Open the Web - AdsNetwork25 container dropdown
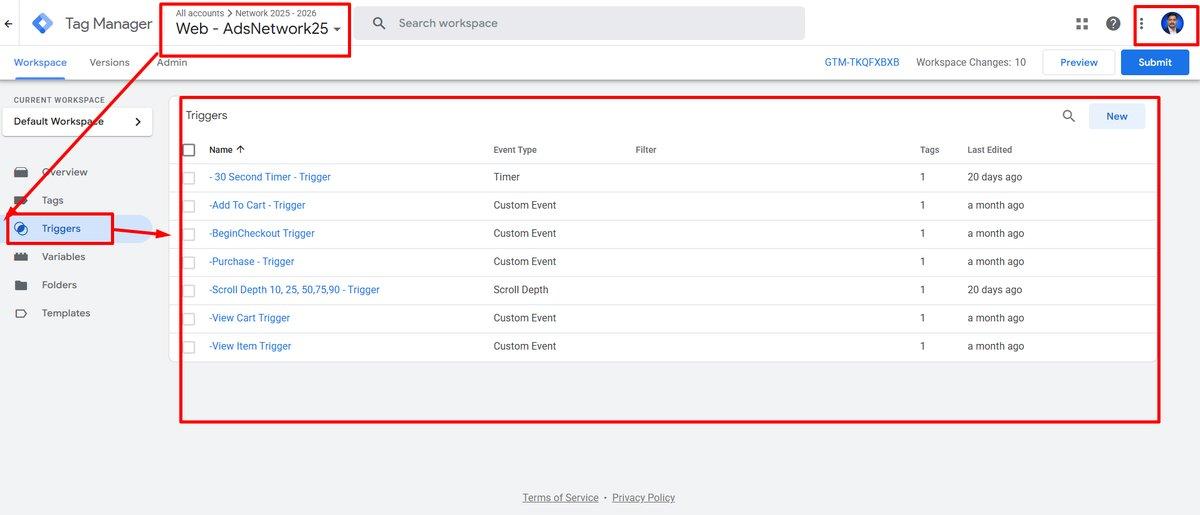This screenshot has height=515, width=1200. point(258,29)
